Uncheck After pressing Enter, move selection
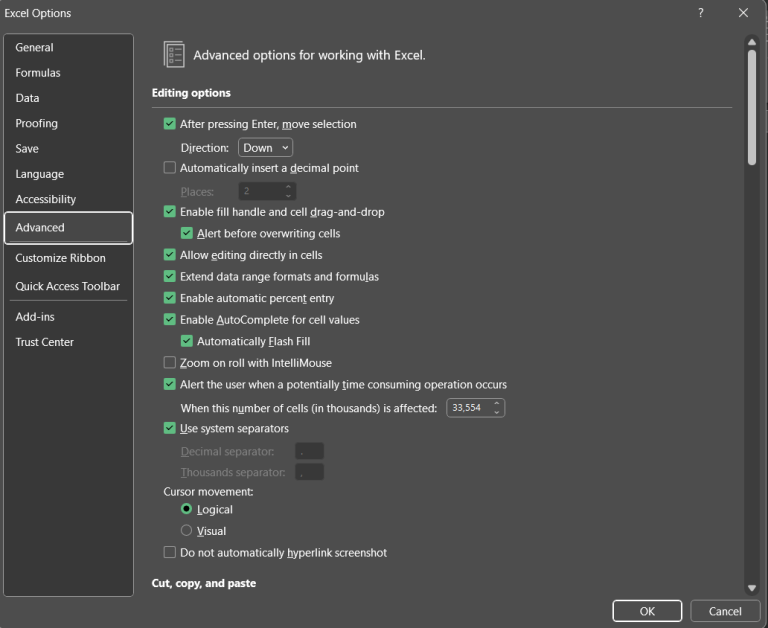 [x=169, y=124]
